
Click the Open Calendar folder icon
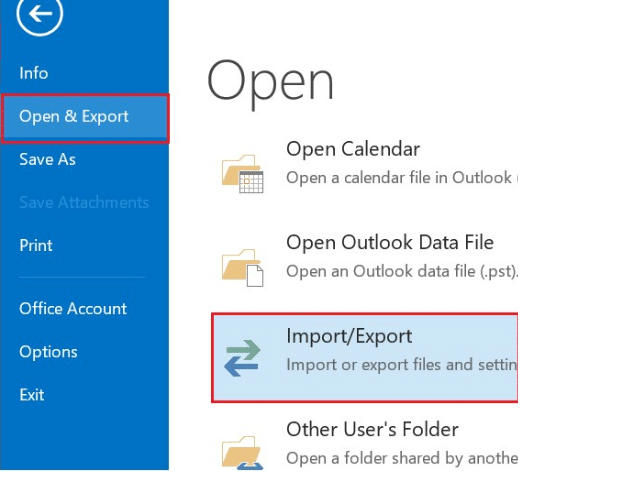point(242,174)
